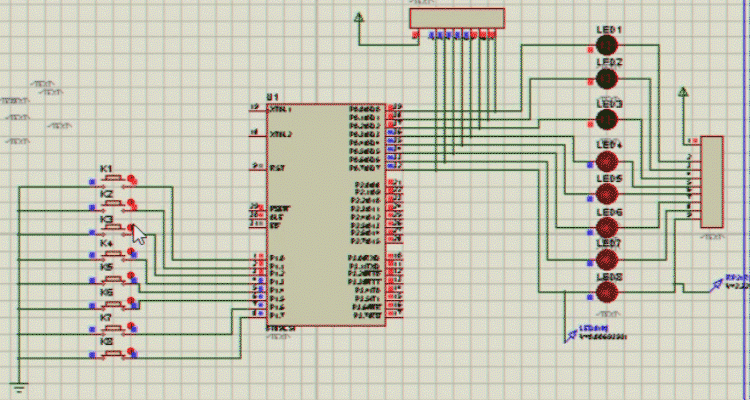Click the ground symbol at bottom left
Screen dimensions: 750x400
coord(20,387)
